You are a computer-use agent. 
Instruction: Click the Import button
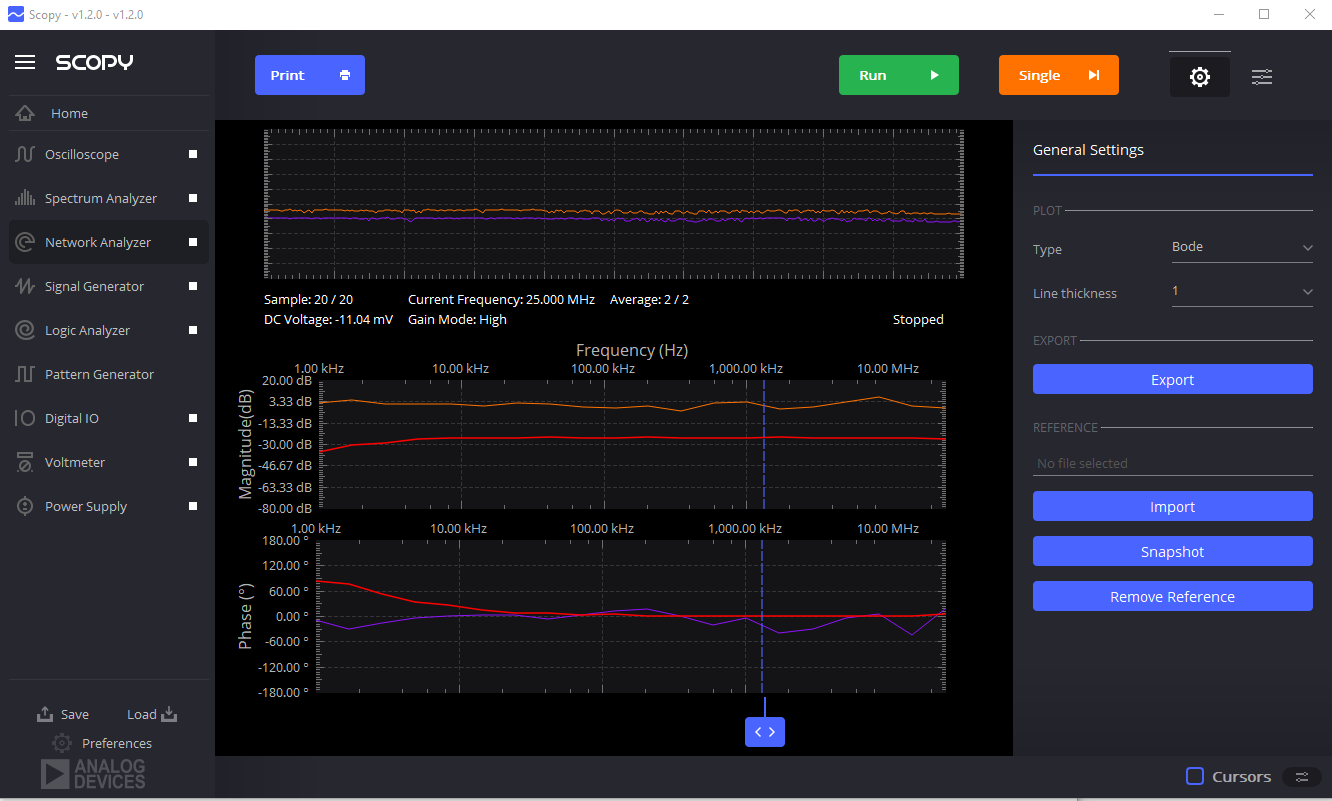click(x=1172, y=506)
